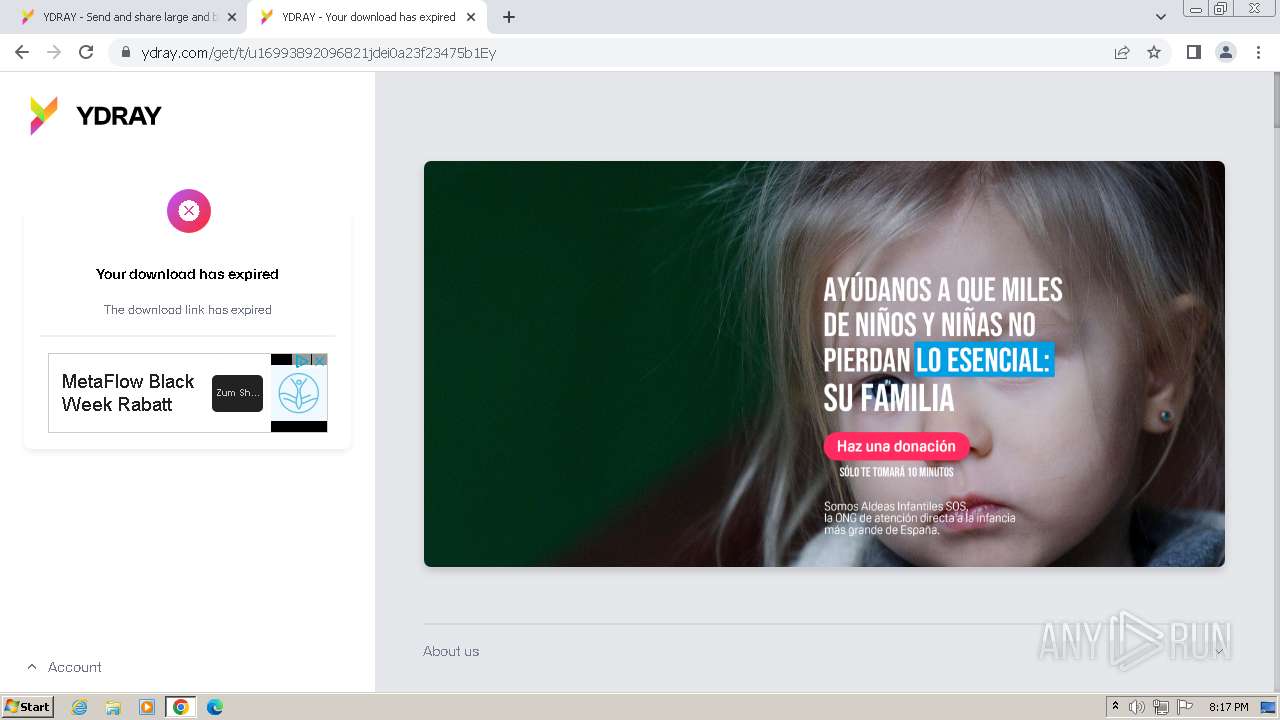Click the volume speaker tray icon
1280x720 pixels.
(1137, 707)
